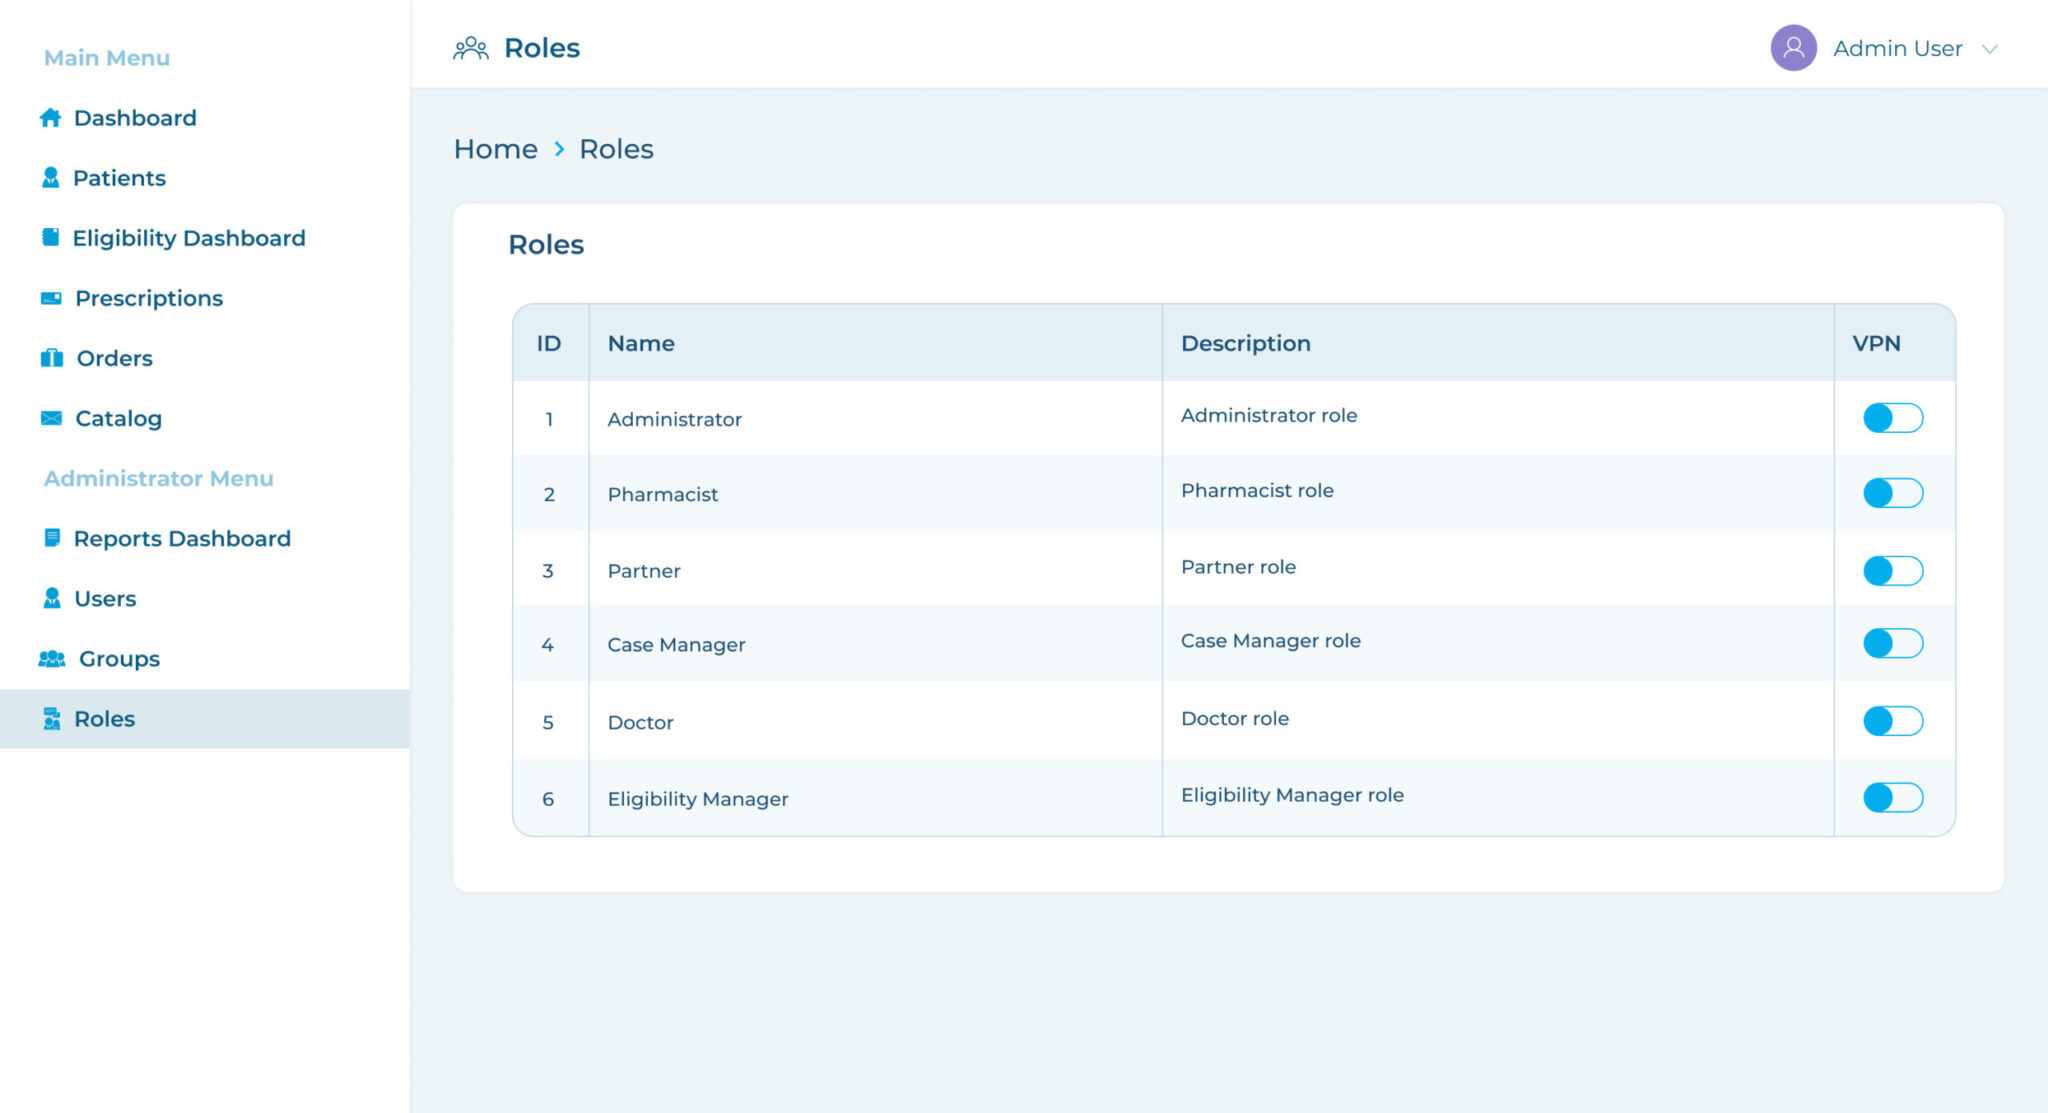2048x1113 pixels.
Task: Toggle VPN for Partner role
Action: pyautogui.click(x=1893, y=571)
